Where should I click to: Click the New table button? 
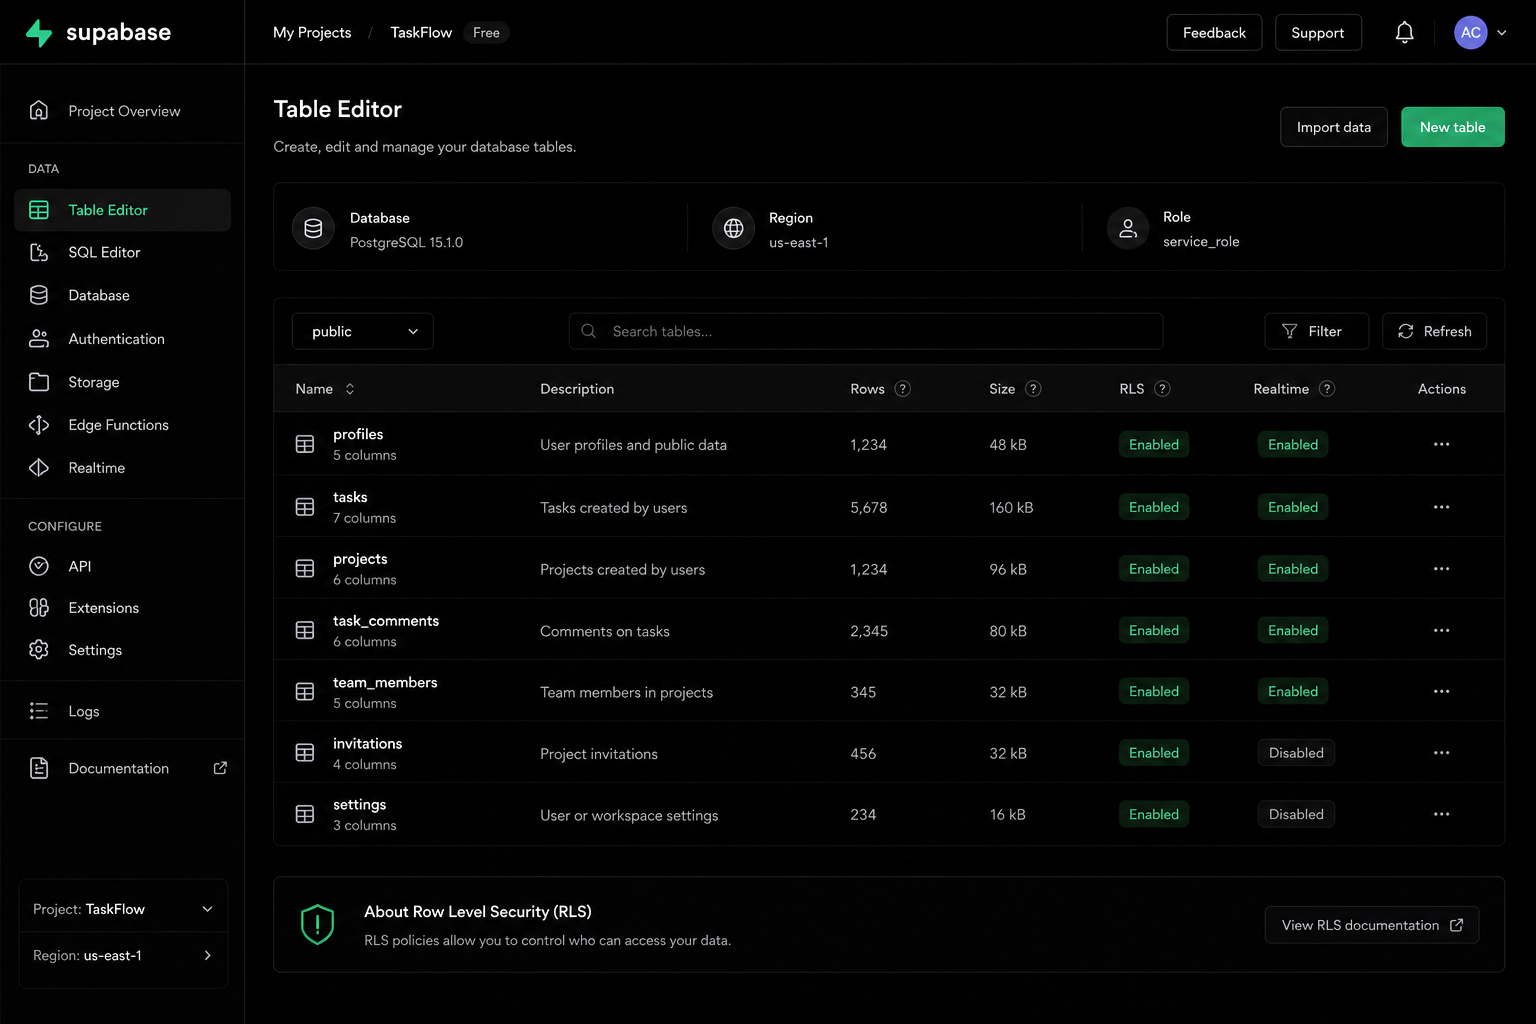click(1452, 127)
